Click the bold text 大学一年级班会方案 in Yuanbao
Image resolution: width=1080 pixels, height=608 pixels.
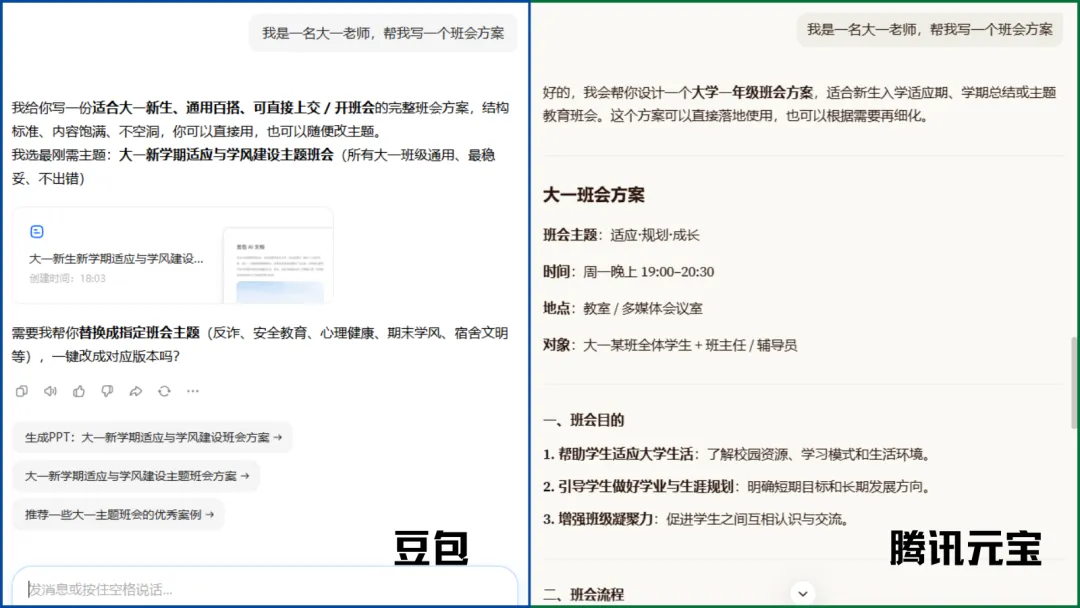(752, 92)
